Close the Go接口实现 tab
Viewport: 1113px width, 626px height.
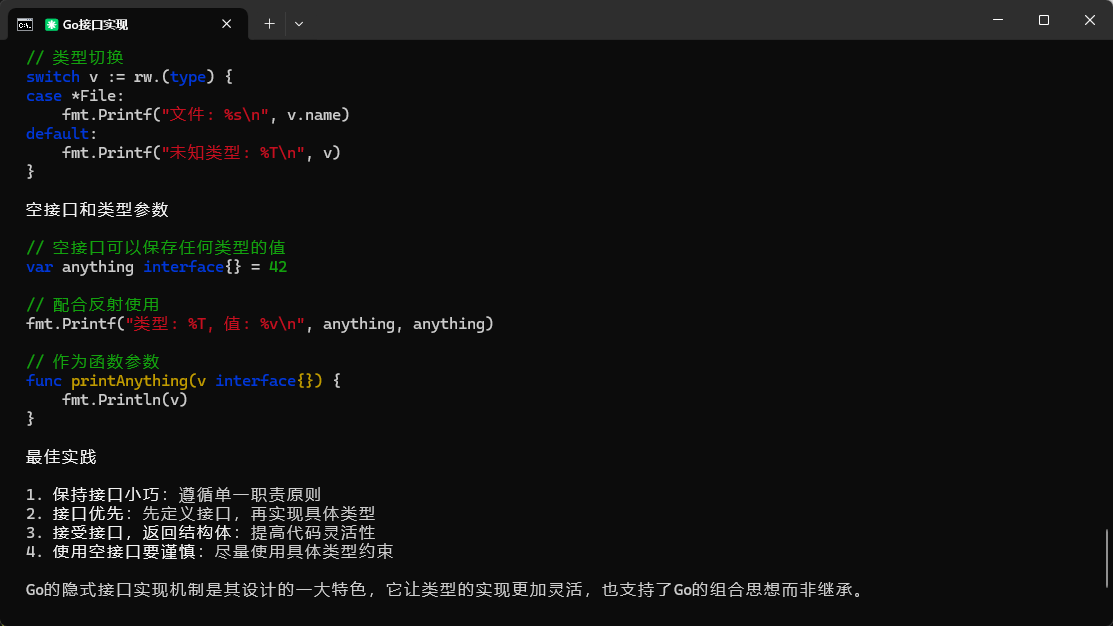[227, 23]
